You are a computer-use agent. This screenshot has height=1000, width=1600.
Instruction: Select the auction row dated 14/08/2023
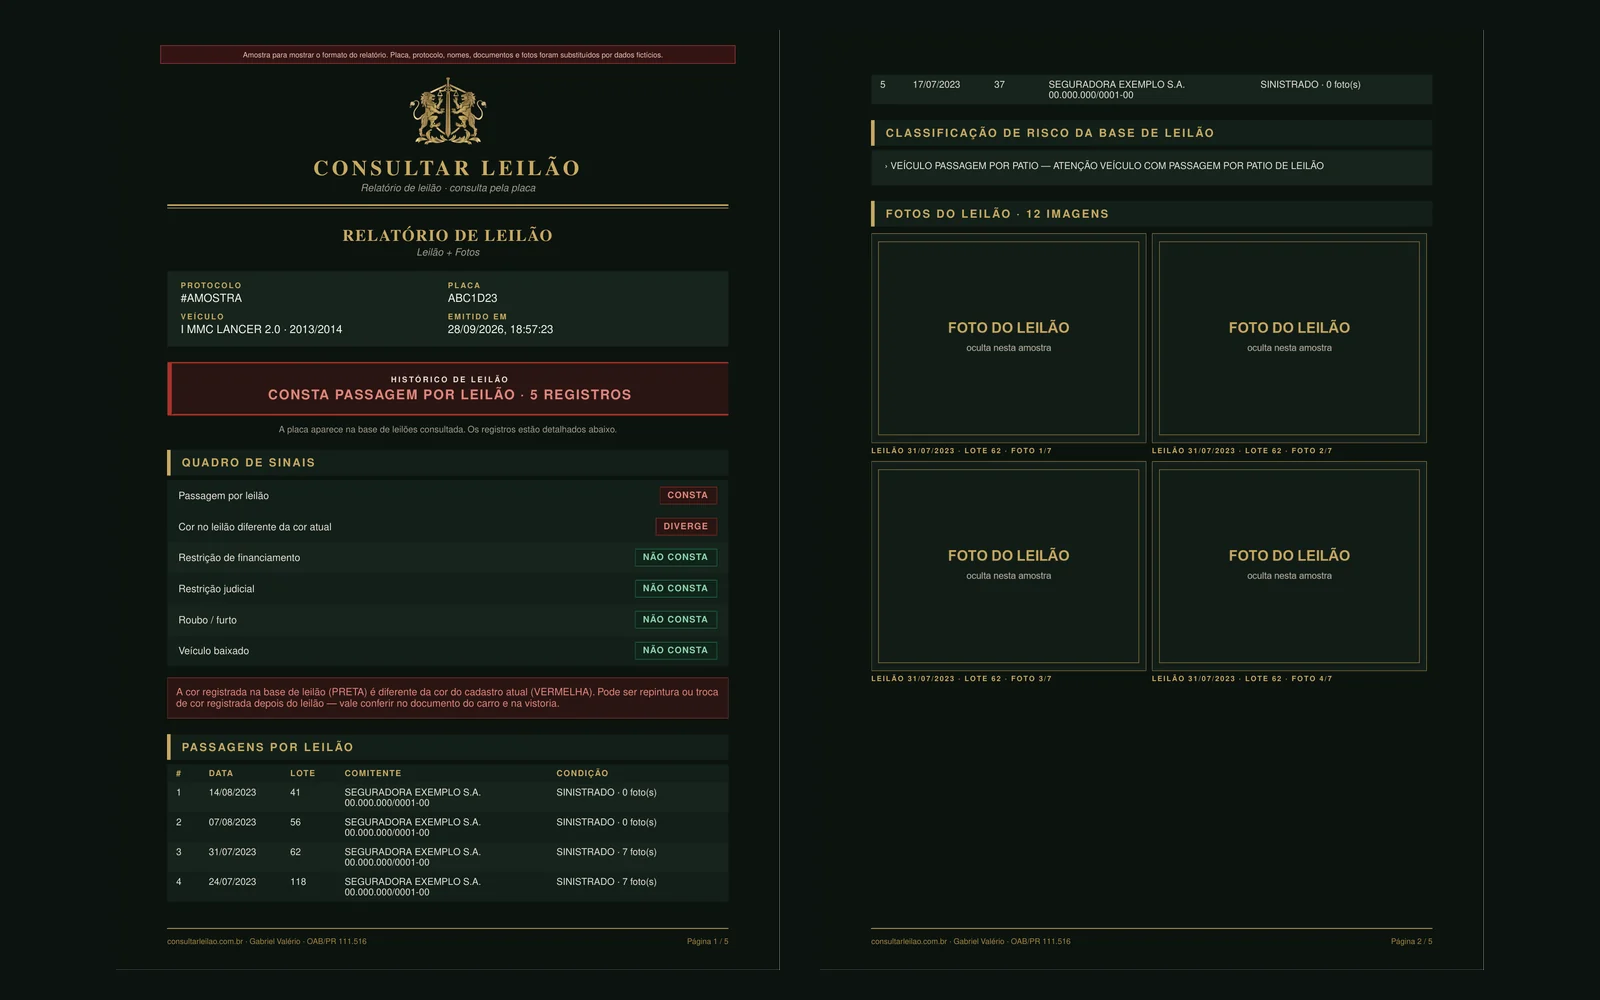[x=448, y=797]
